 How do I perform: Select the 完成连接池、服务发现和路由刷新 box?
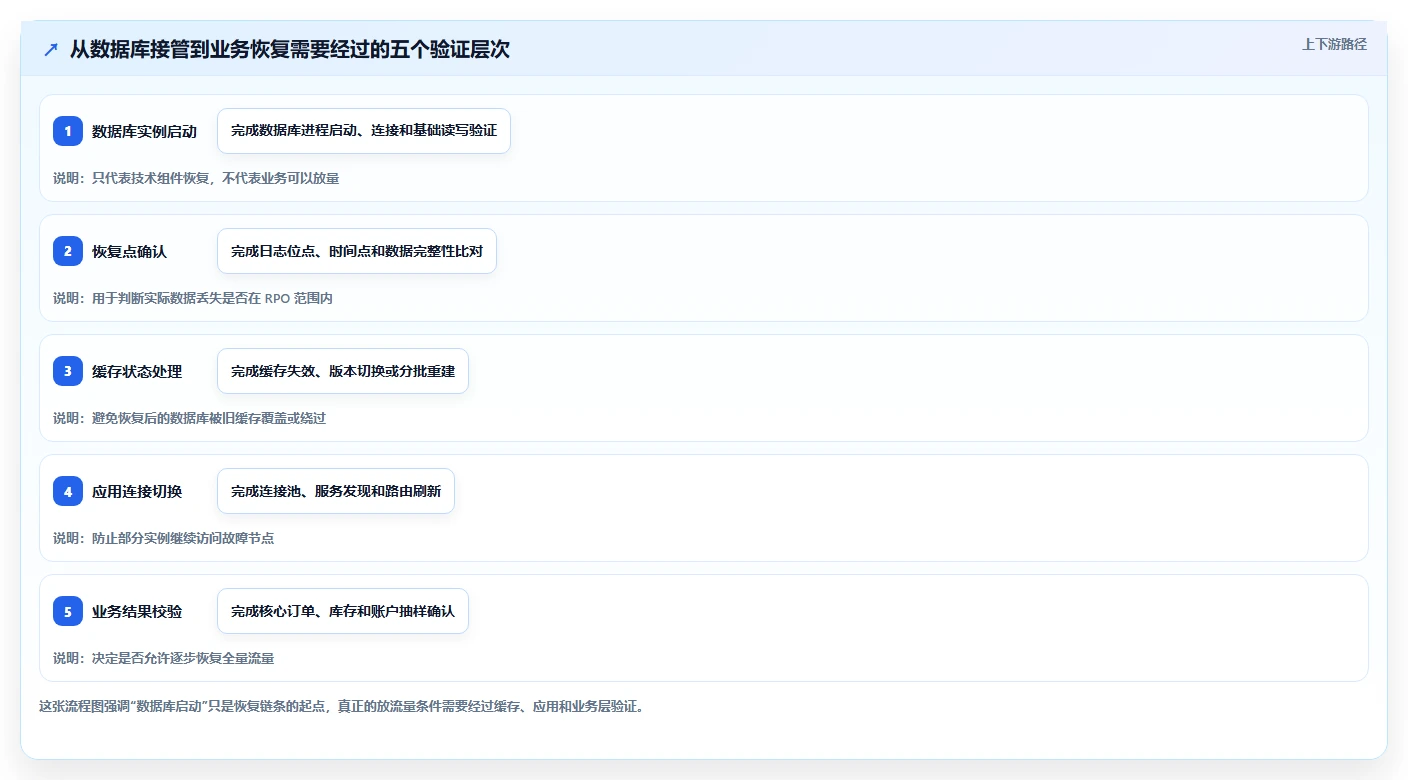click(x=336, y=491)
